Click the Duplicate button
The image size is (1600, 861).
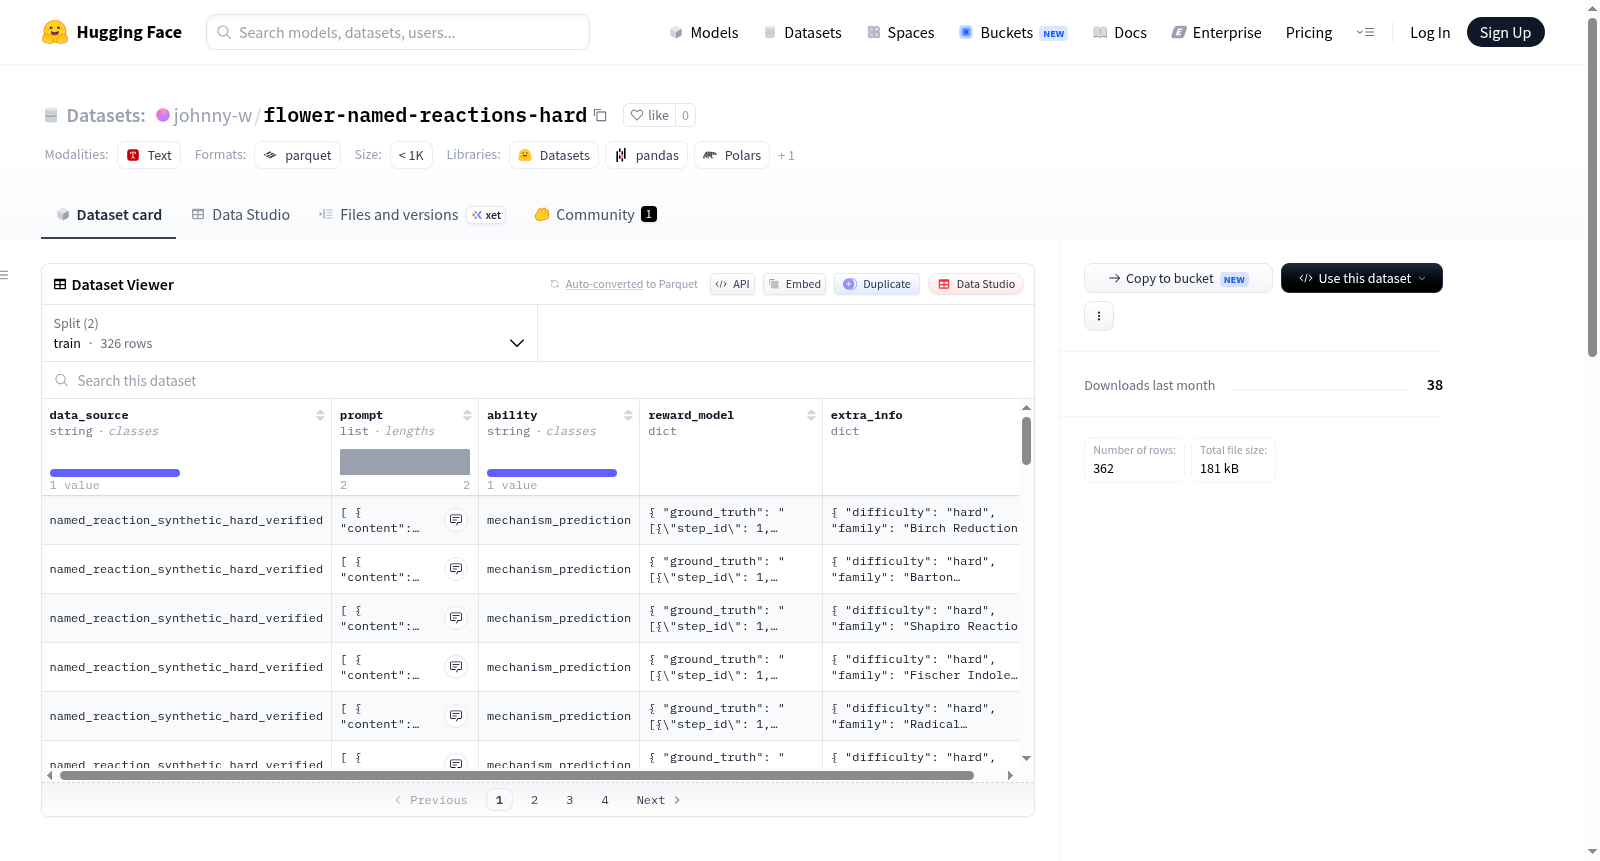[877, 284]
